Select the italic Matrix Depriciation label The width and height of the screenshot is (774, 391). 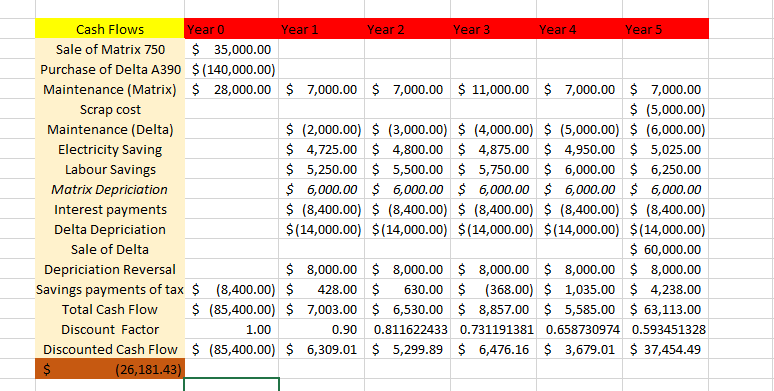[110, 190]
